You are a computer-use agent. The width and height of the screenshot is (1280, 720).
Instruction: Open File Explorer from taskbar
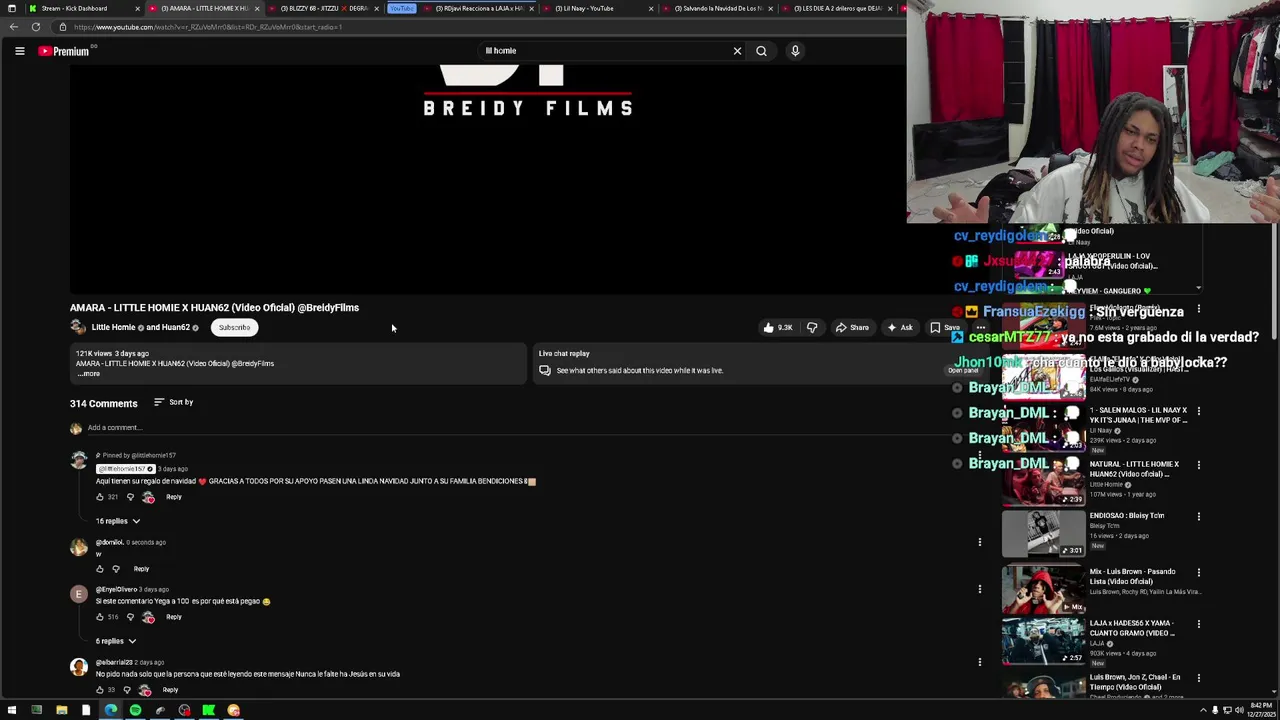61,711
